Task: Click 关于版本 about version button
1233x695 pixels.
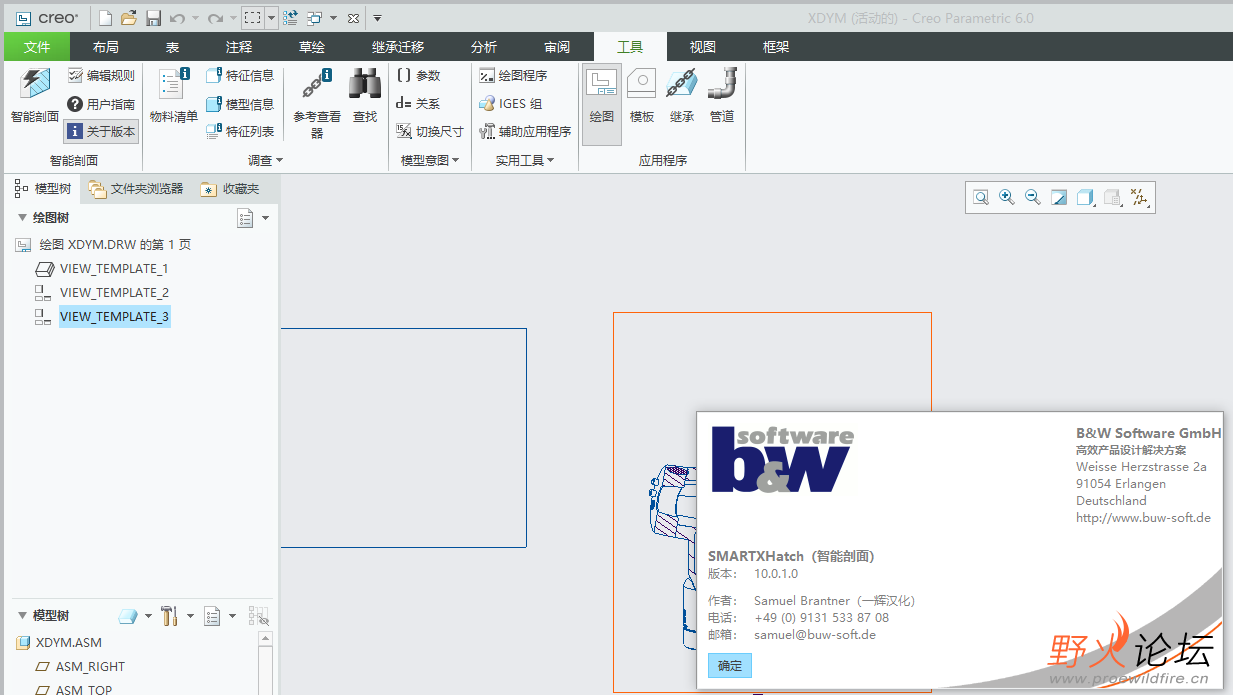Action: coord(101,131)
